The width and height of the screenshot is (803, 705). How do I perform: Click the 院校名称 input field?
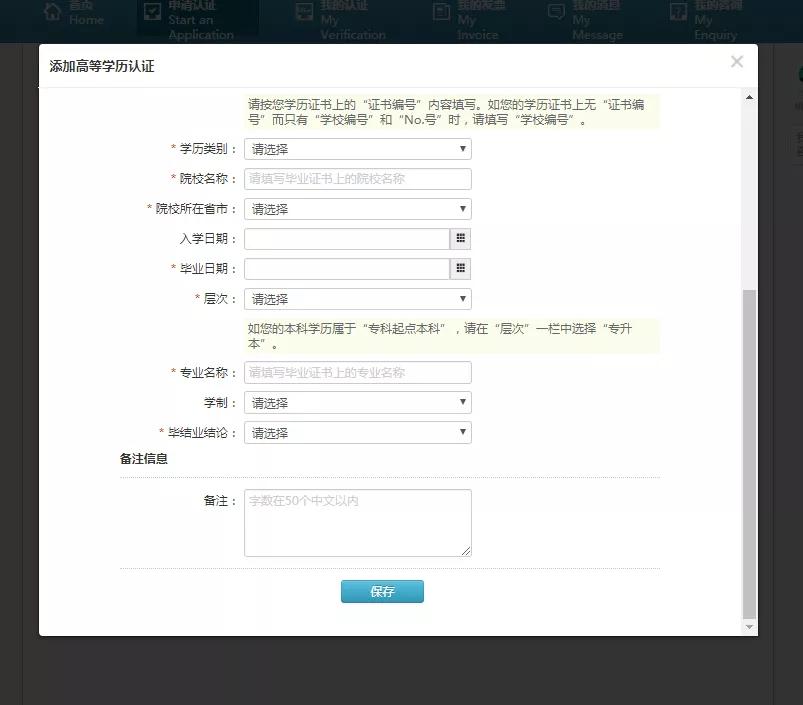[357, 178]
